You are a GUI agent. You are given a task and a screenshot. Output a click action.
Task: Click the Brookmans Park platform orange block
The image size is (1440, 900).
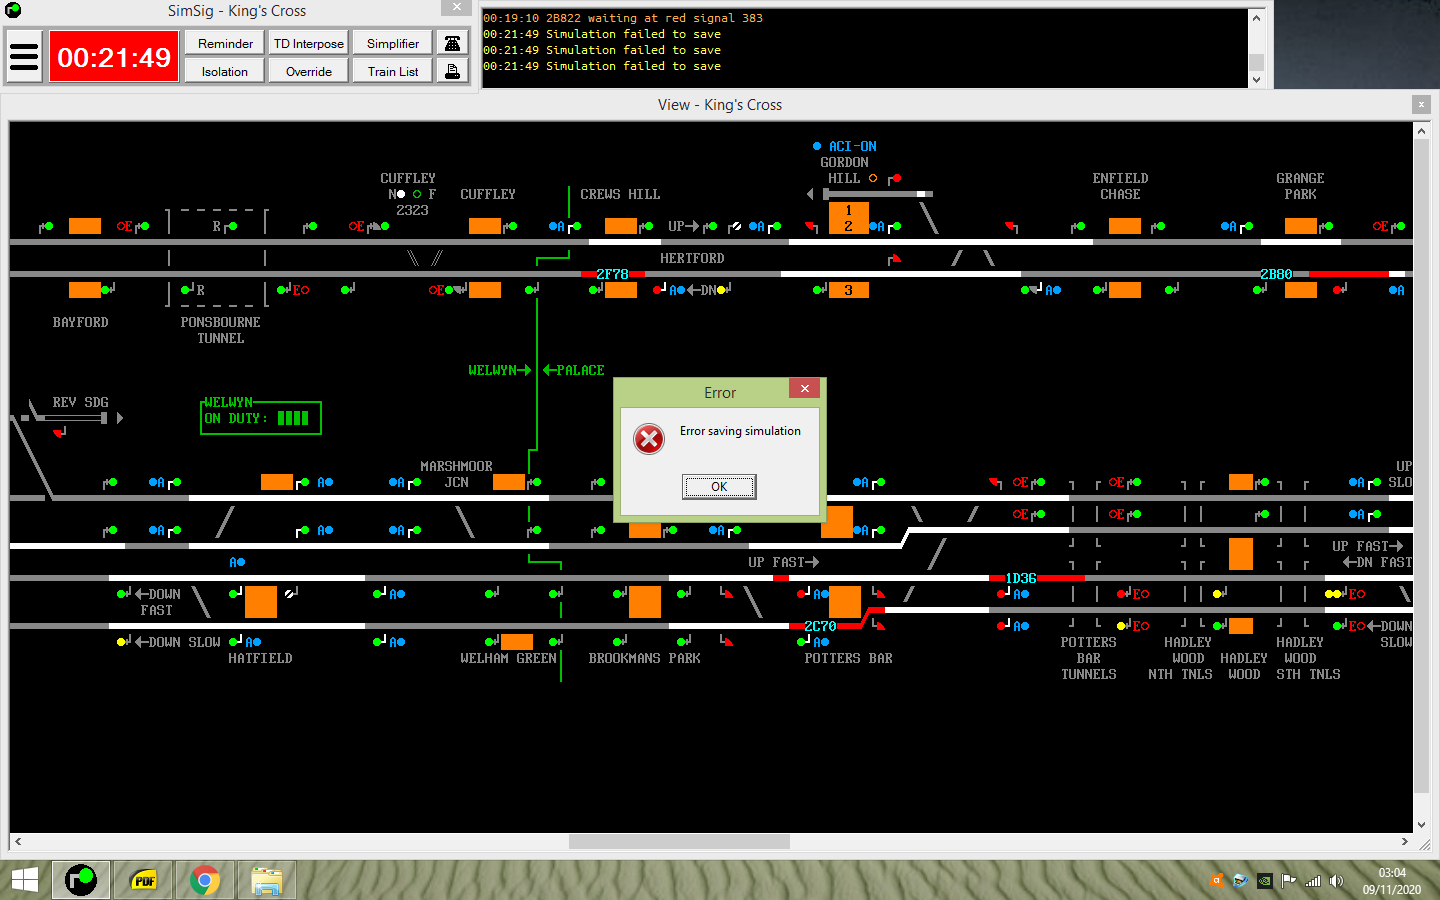644,602
